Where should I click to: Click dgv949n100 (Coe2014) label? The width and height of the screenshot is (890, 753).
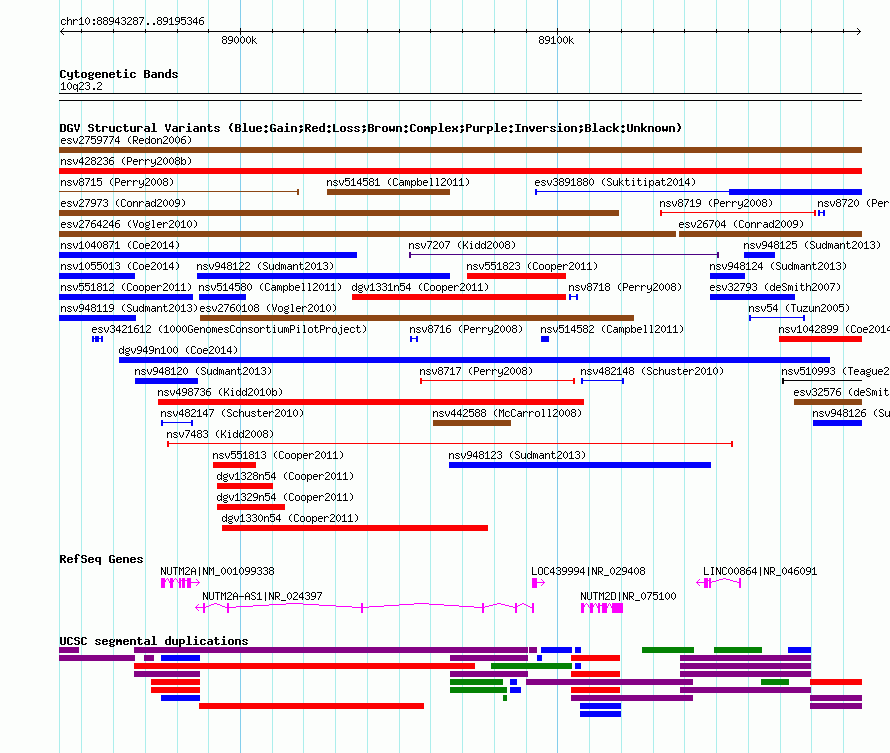[178, 350]
